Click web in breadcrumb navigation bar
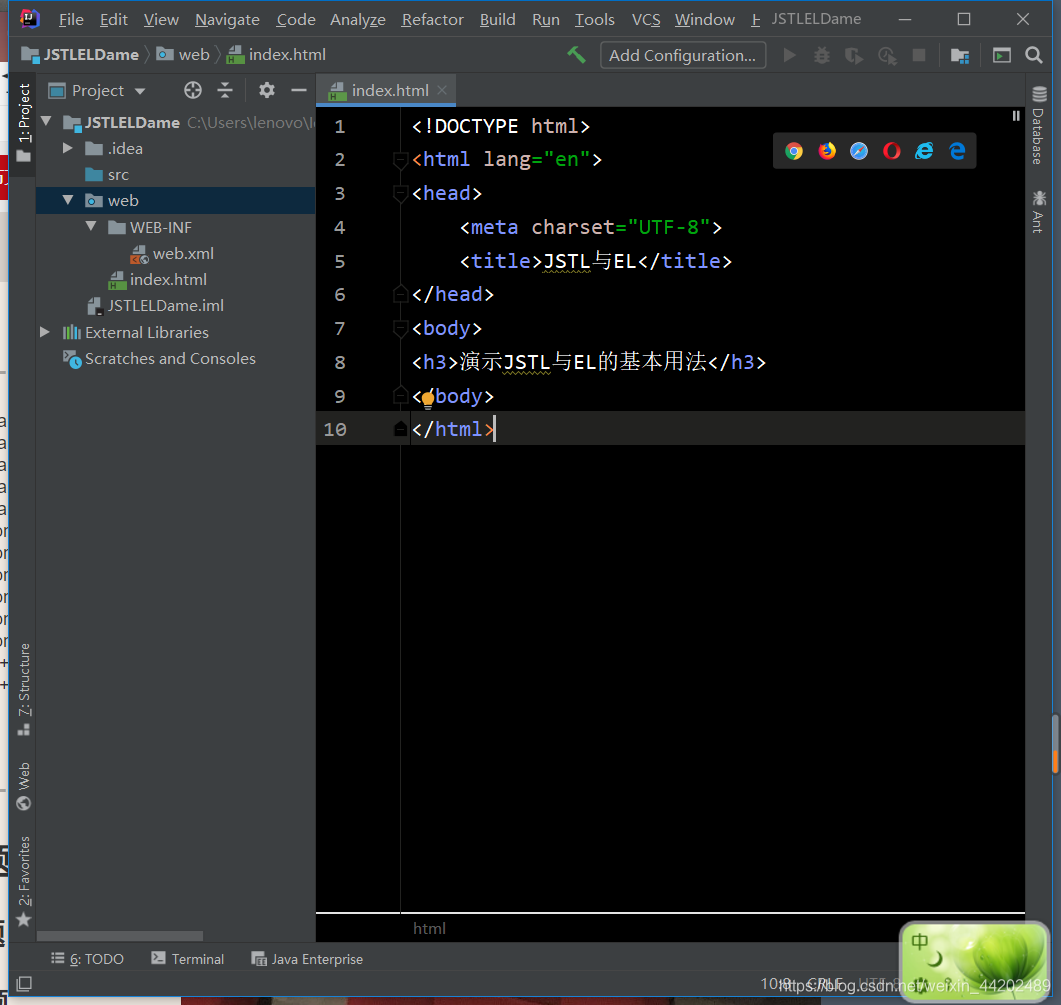 tap(183, 55)
